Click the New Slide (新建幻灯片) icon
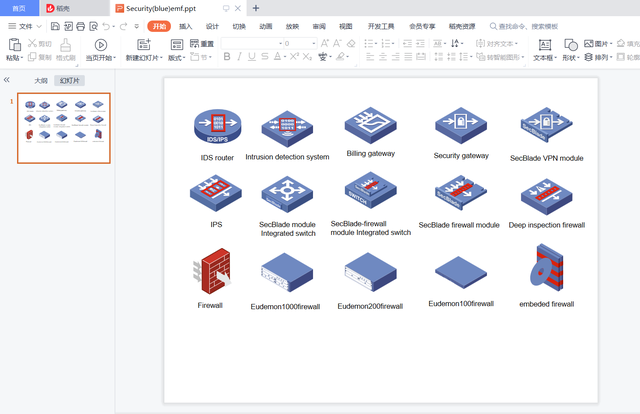The image size is (640, 414). point(144,45)
